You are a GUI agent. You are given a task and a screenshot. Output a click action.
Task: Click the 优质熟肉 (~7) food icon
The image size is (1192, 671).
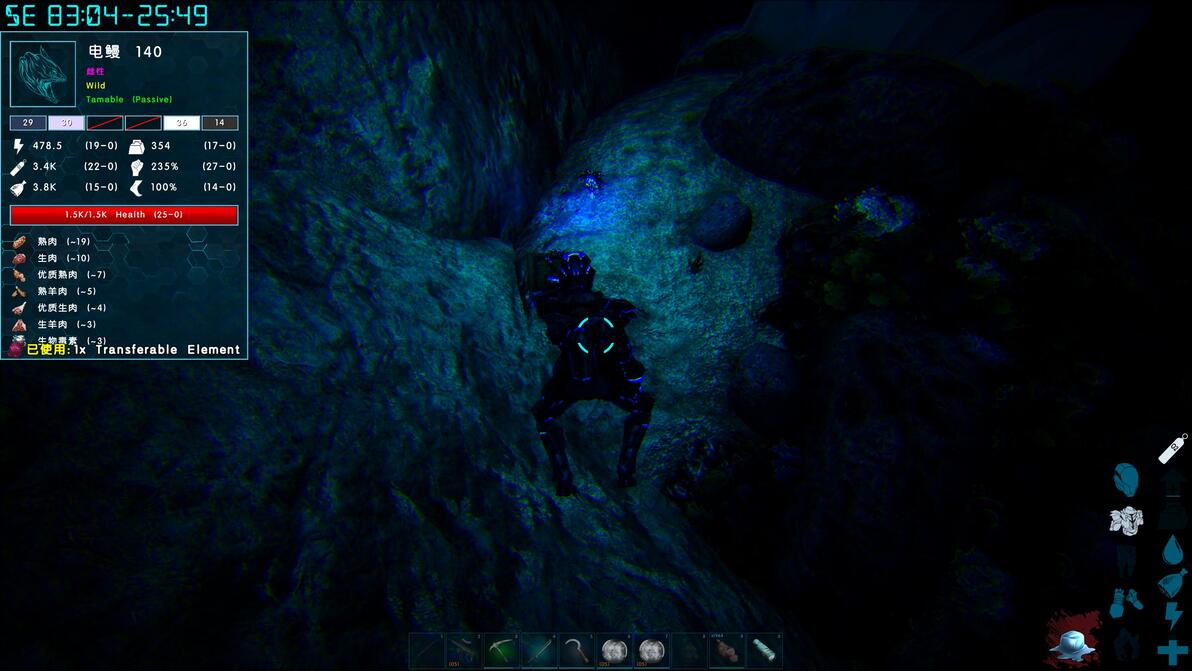[19, 275]
